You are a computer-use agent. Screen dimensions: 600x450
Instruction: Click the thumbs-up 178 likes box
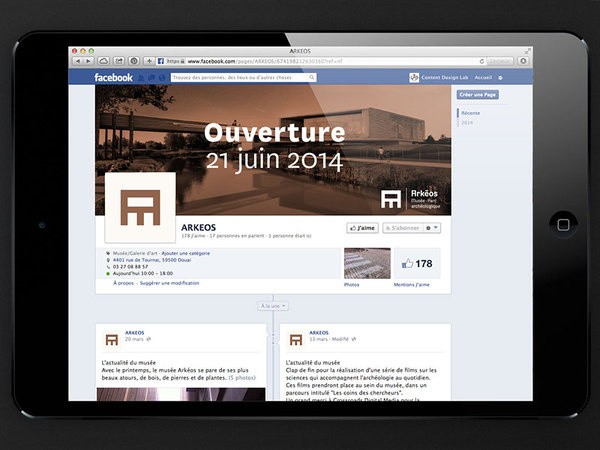click(x=417, y=264)
